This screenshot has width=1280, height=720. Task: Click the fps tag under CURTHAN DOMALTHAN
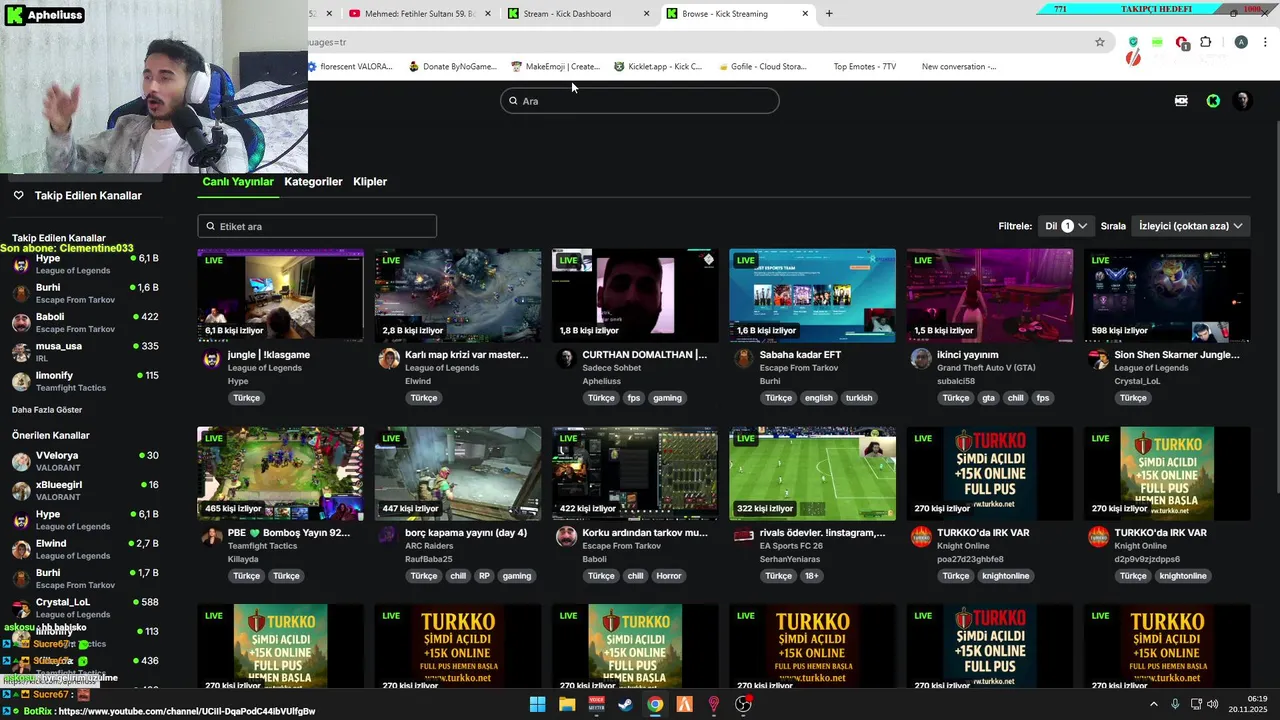634,398
